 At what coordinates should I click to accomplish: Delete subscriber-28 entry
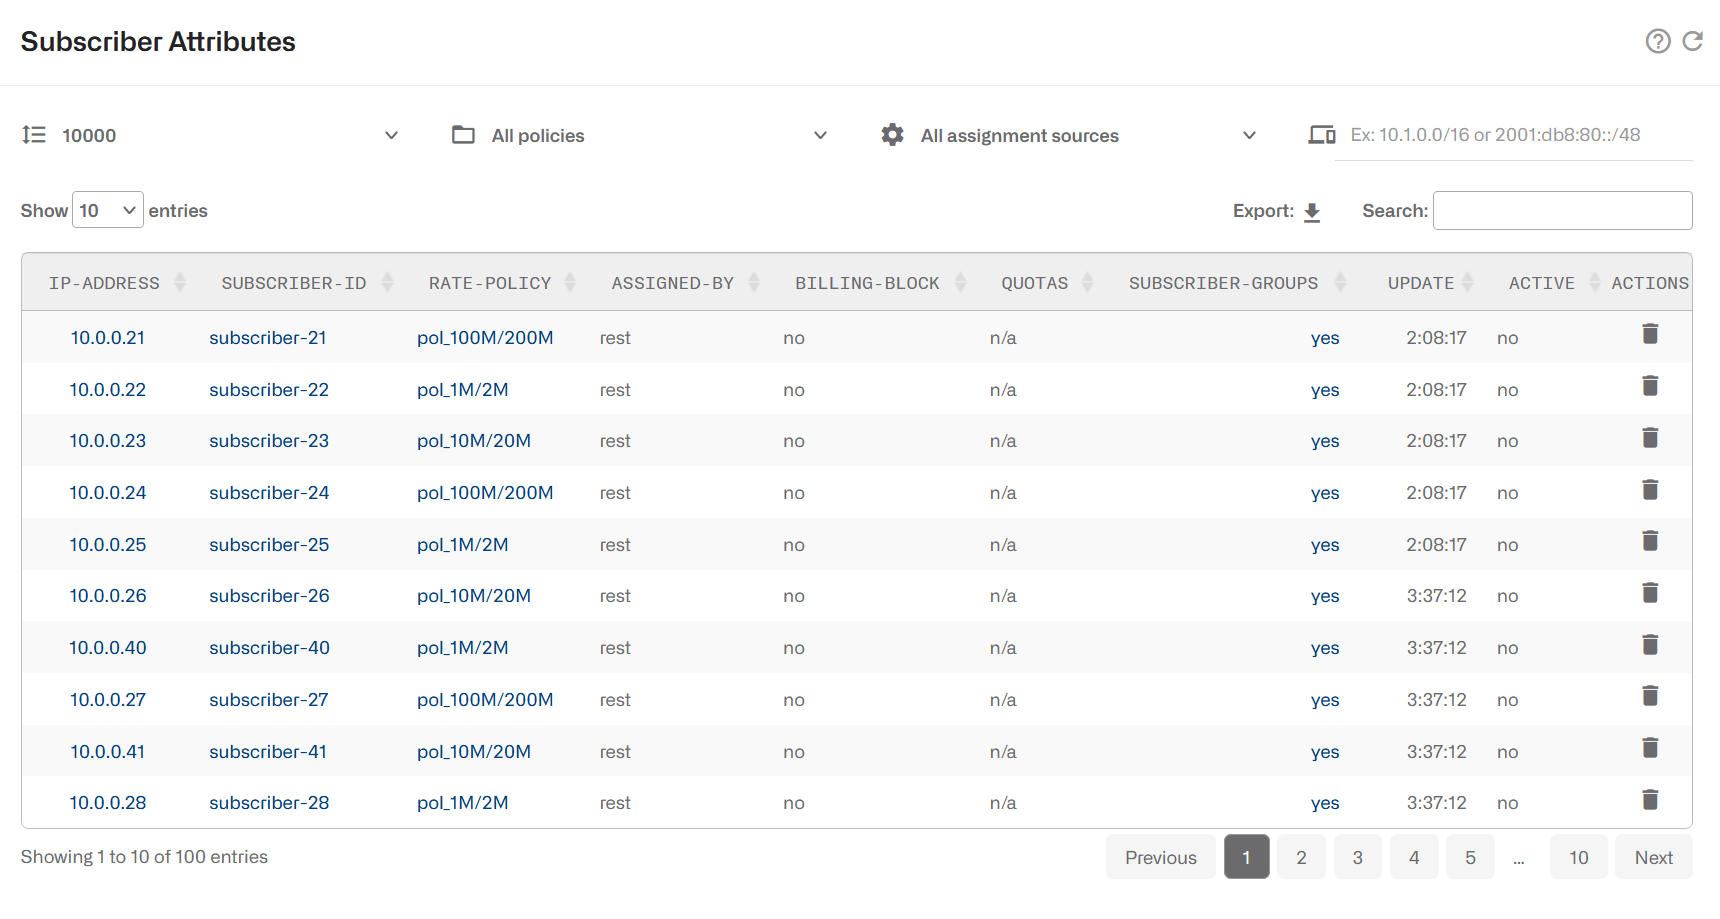[1650, 800]
